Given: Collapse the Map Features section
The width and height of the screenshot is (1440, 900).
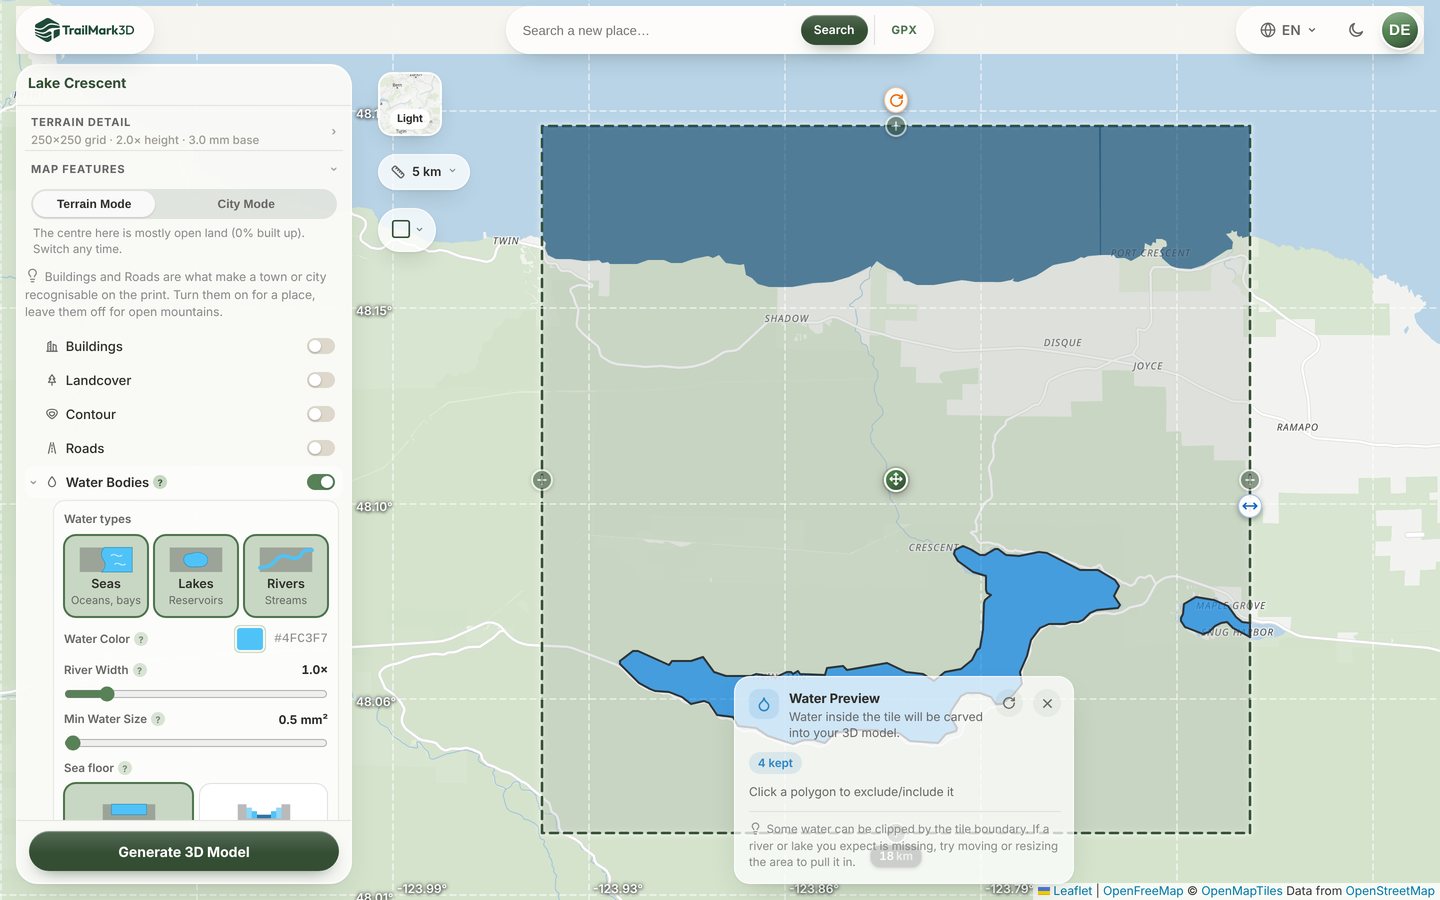Looking at the screenshot, I should [184, 169].
